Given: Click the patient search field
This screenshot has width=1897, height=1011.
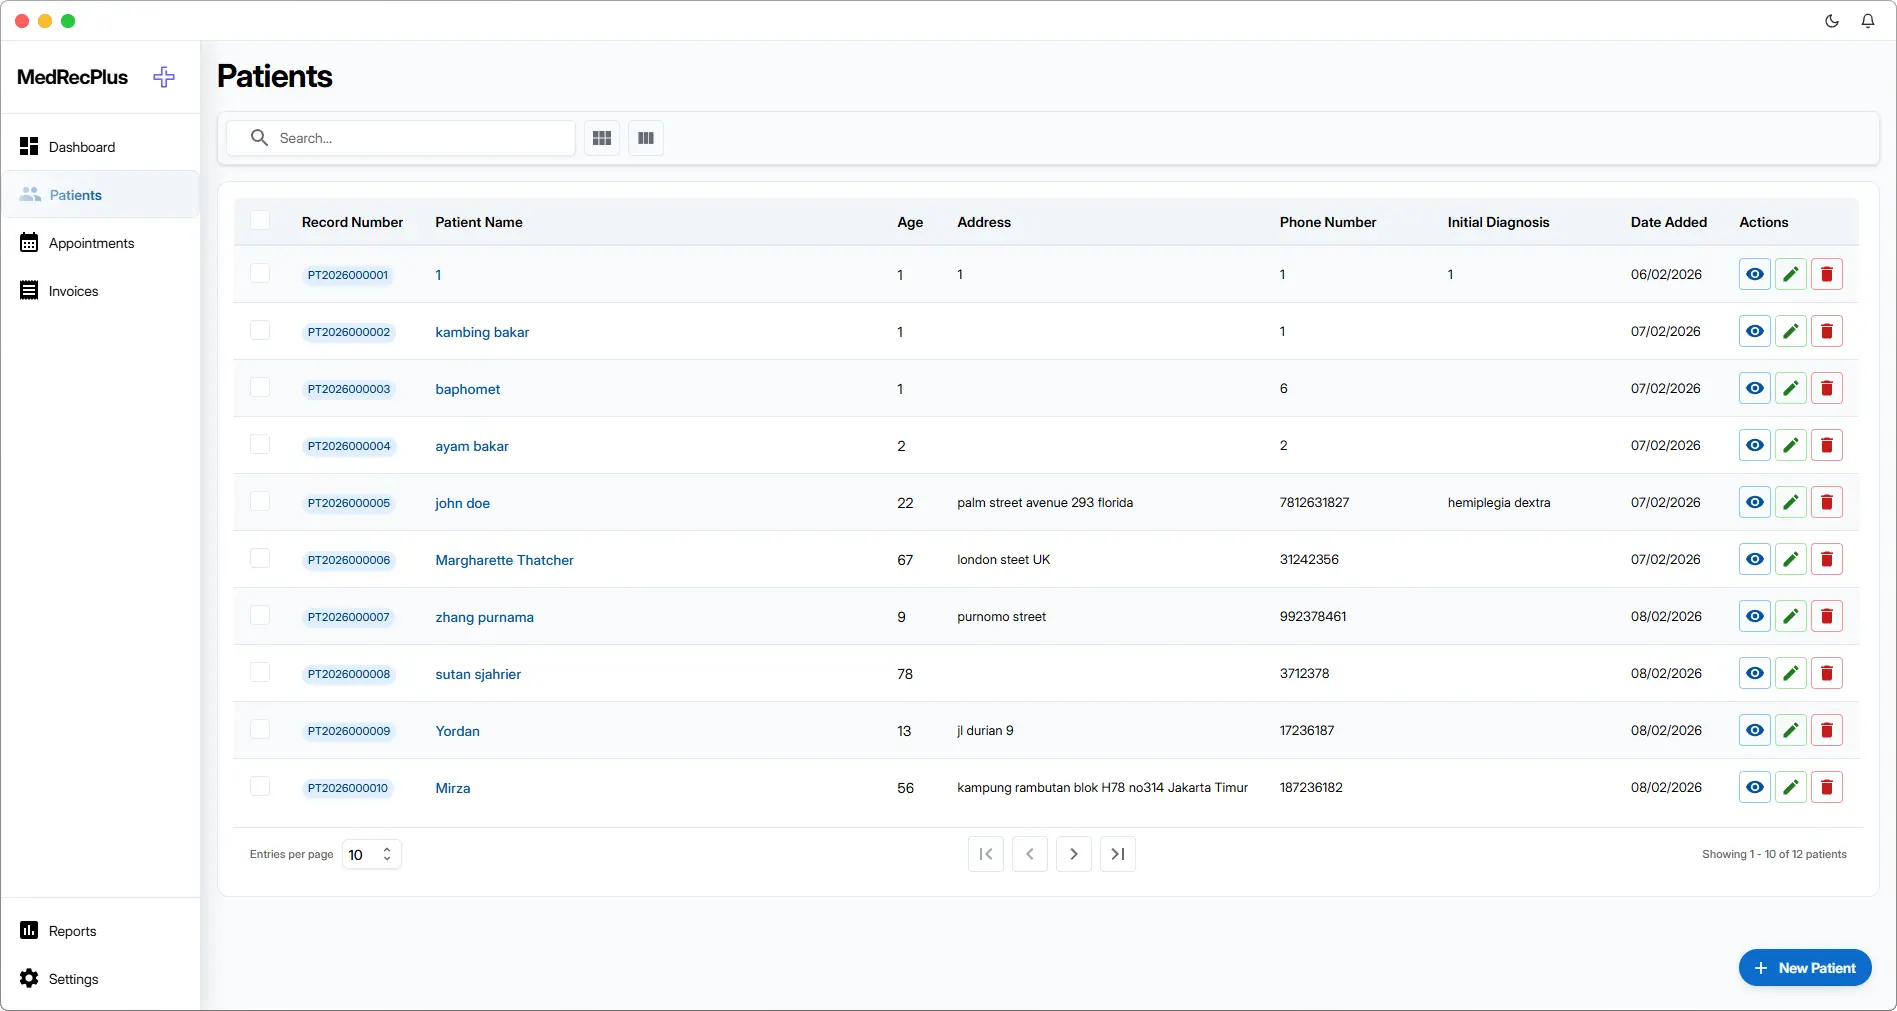Looking at the screenshot, I should point(401,138).
